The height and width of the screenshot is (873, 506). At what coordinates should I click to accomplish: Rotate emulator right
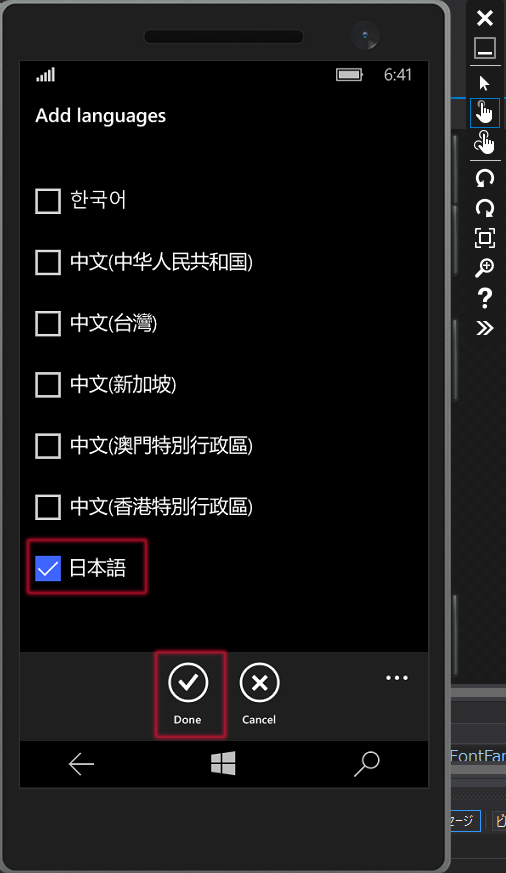(x=485, y=208)
